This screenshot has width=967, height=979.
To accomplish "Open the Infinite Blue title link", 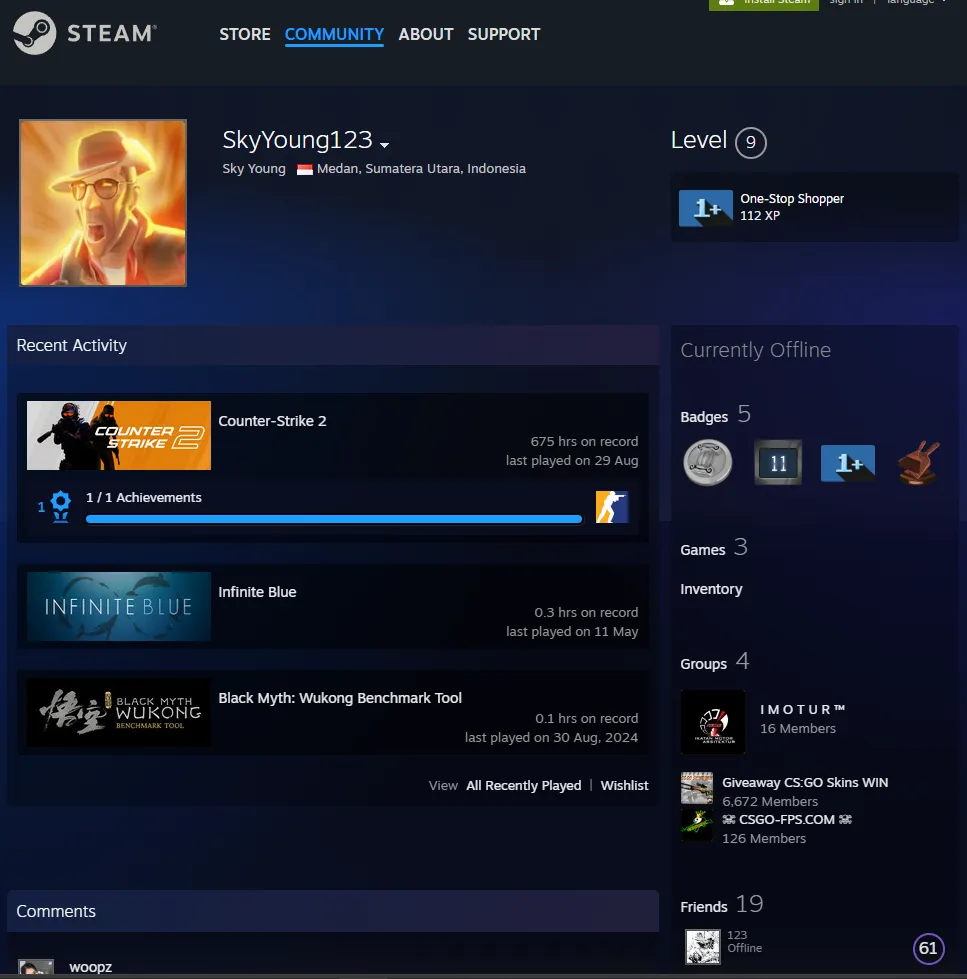I will coord(257,592).
